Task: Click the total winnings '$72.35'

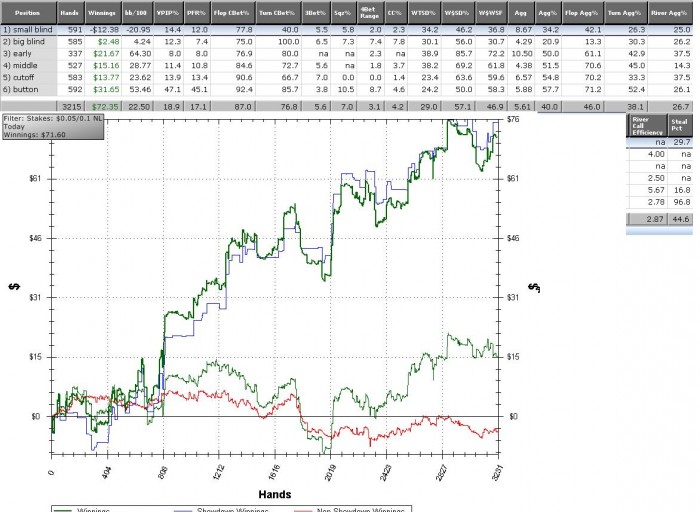Action: [105, 107]
